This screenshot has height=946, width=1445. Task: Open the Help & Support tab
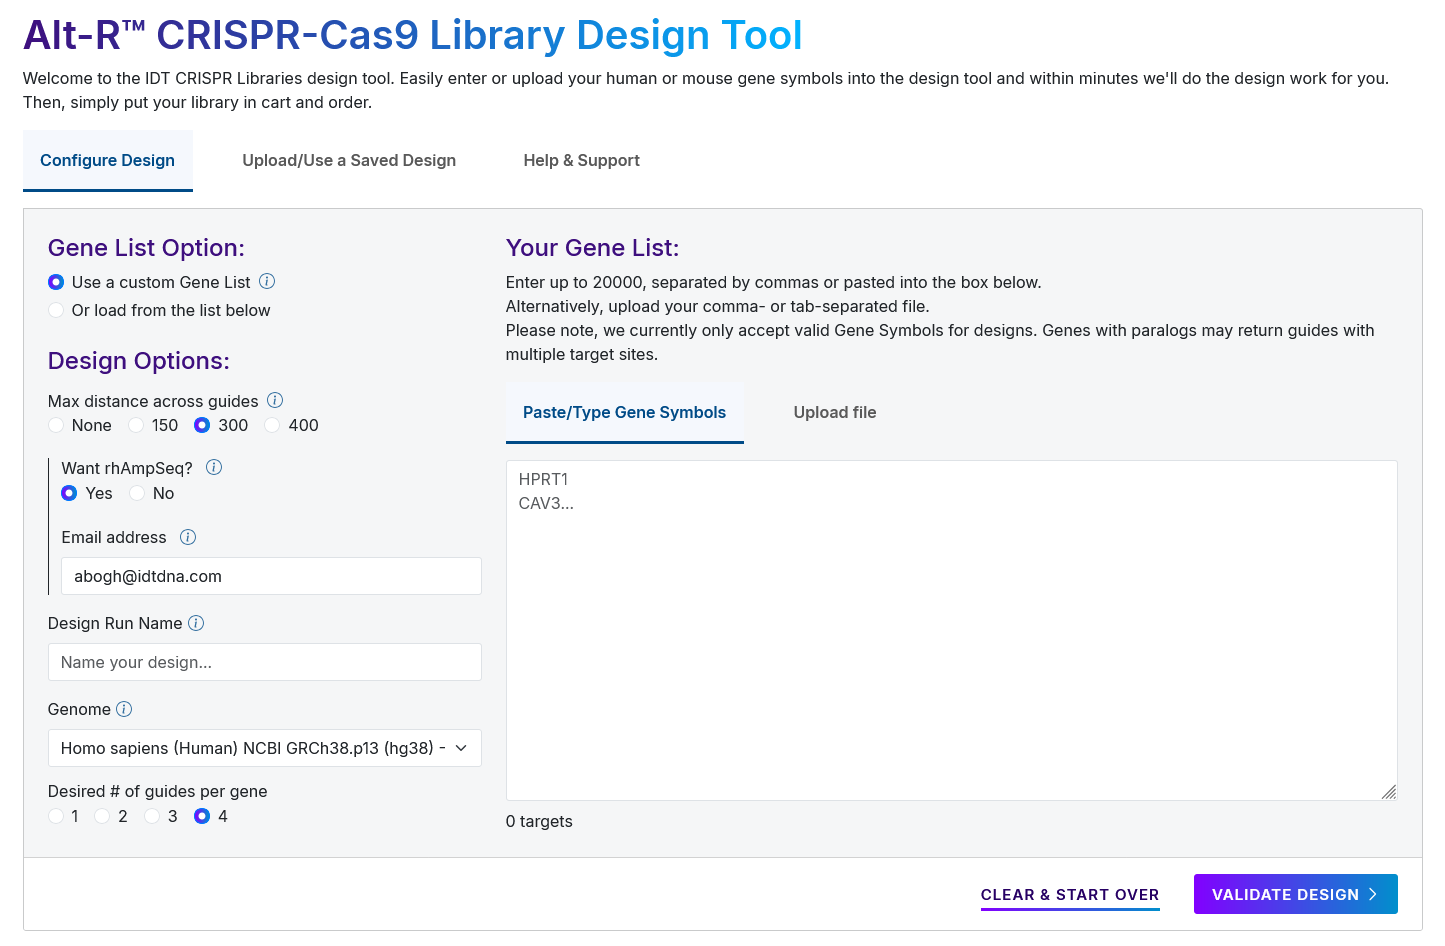[581, 161]
